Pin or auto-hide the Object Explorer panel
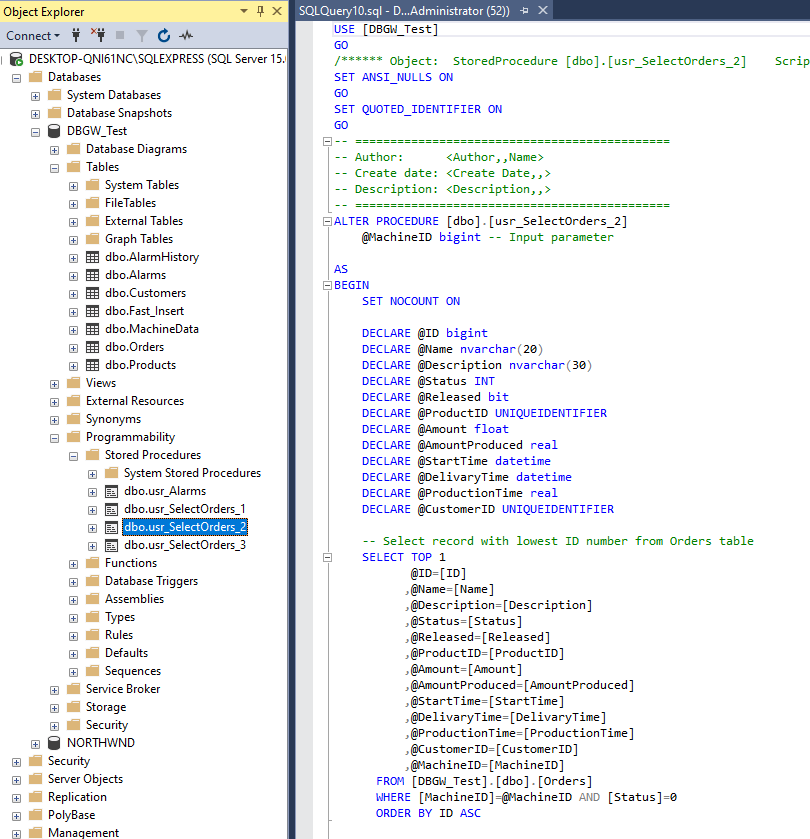The image size is (810, 839). click(261, 11)
